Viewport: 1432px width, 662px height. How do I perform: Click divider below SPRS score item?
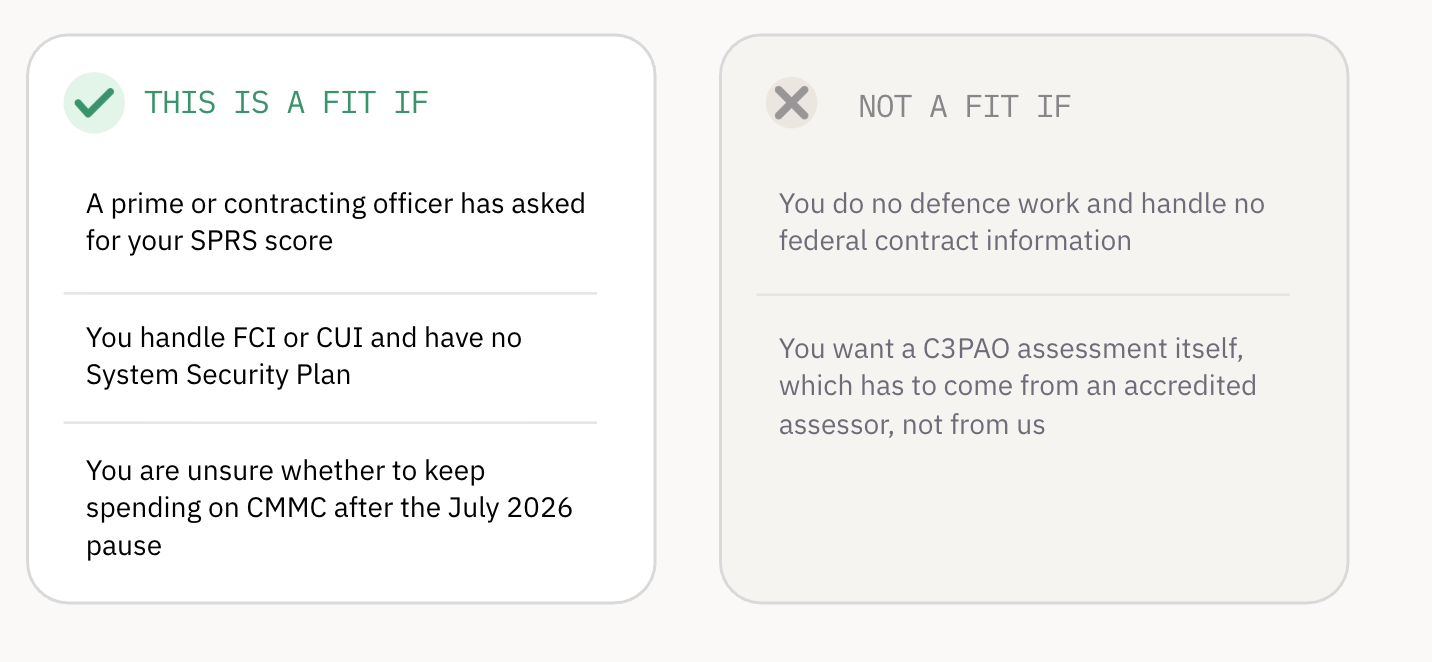(x=330, y=293)
